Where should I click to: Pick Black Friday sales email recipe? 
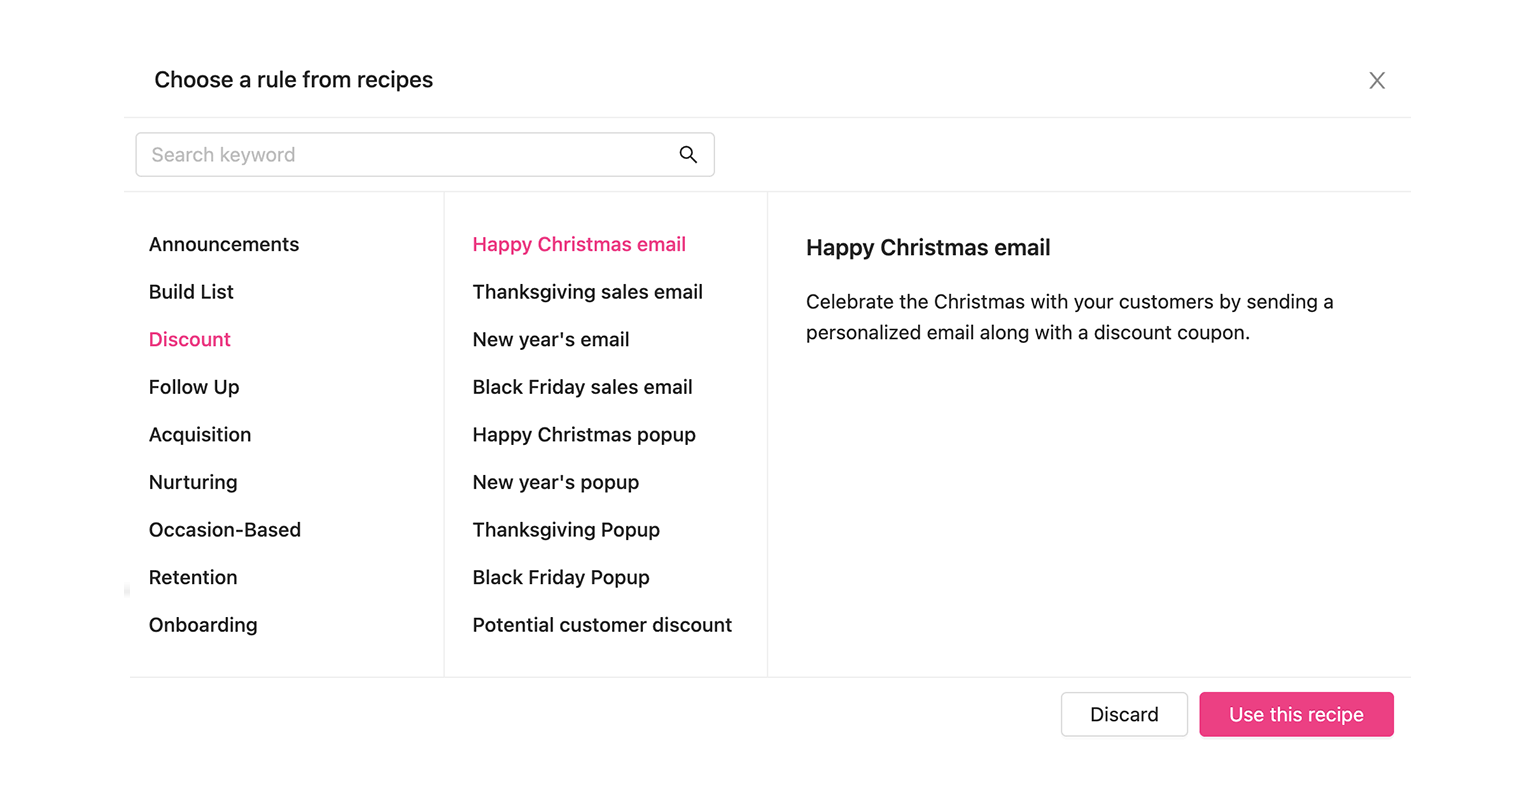(583, 387)
